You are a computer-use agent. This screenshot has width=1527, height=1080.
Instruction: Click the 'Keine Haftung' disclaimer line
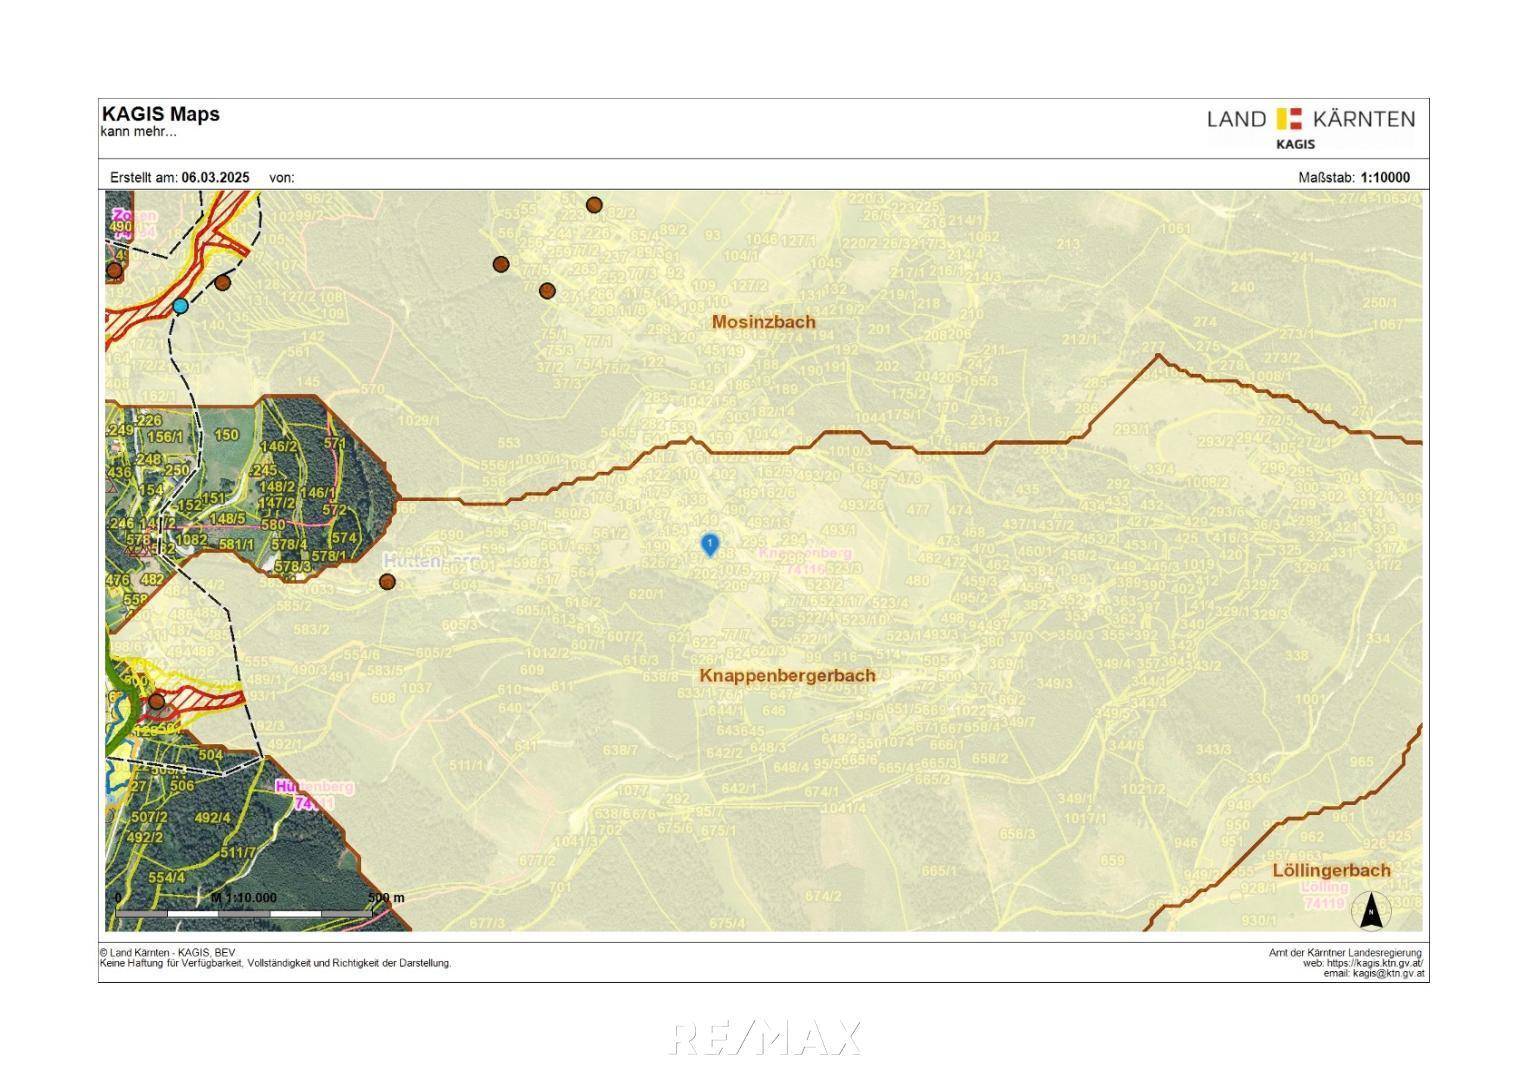click(x=276, y=963)
